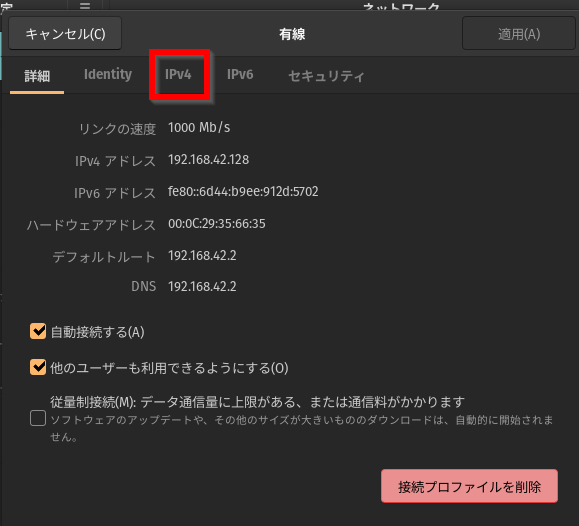Click the ネットワーク window title behind dialog

(x=401, y=6)
